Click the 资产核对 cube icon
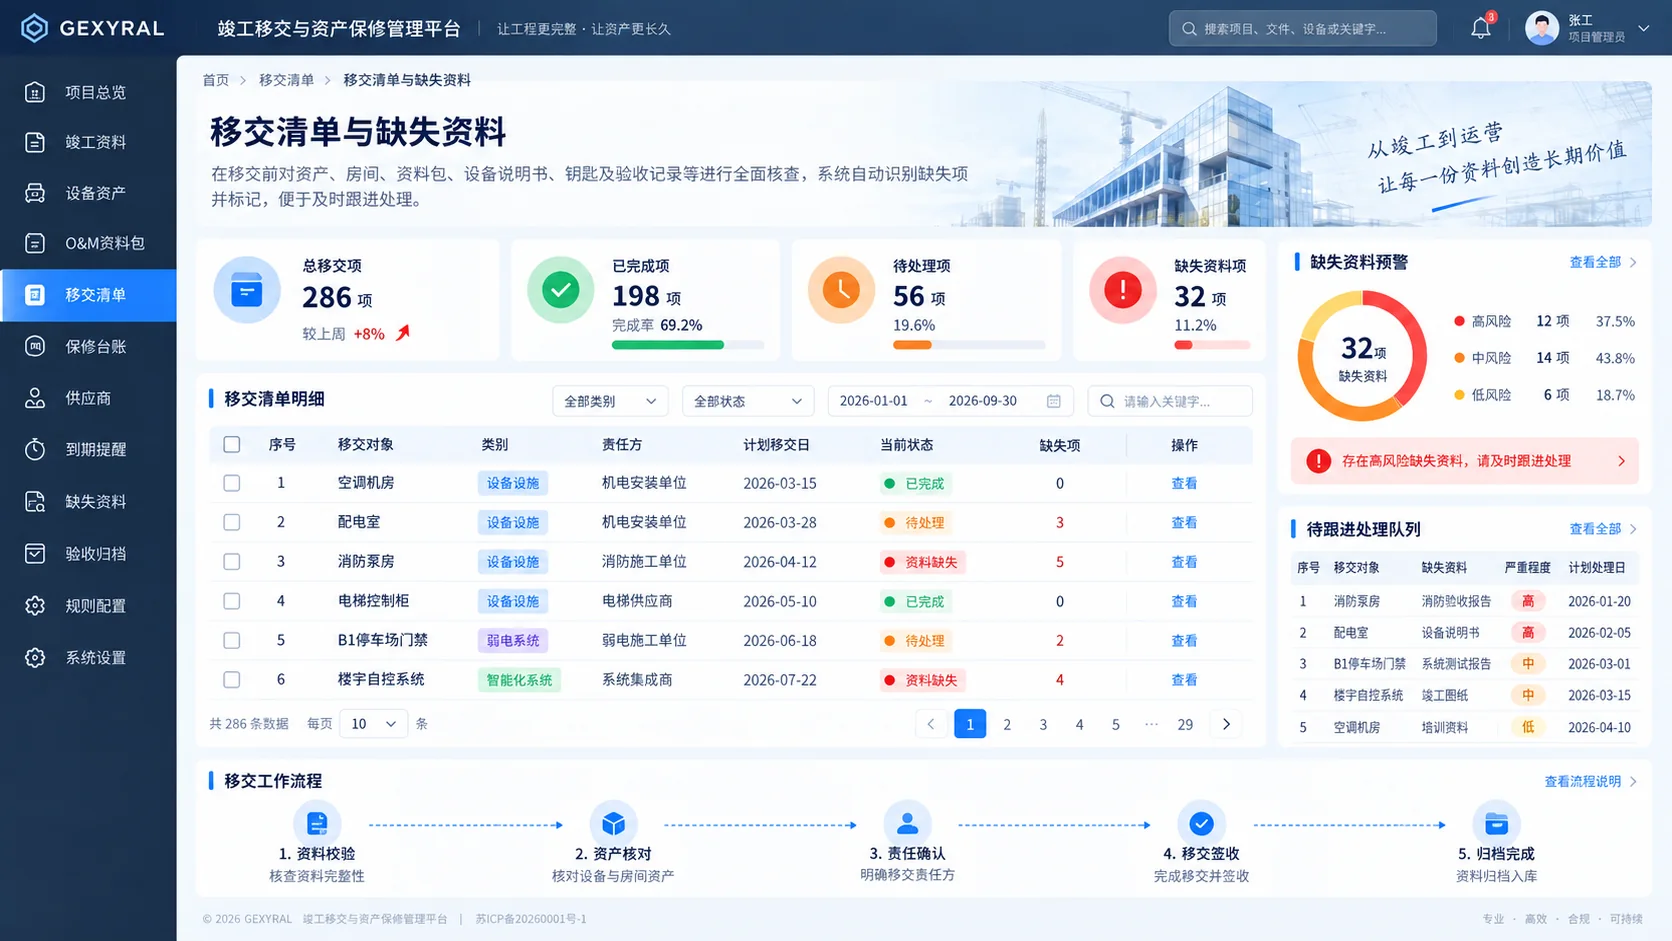 (613, 823)
